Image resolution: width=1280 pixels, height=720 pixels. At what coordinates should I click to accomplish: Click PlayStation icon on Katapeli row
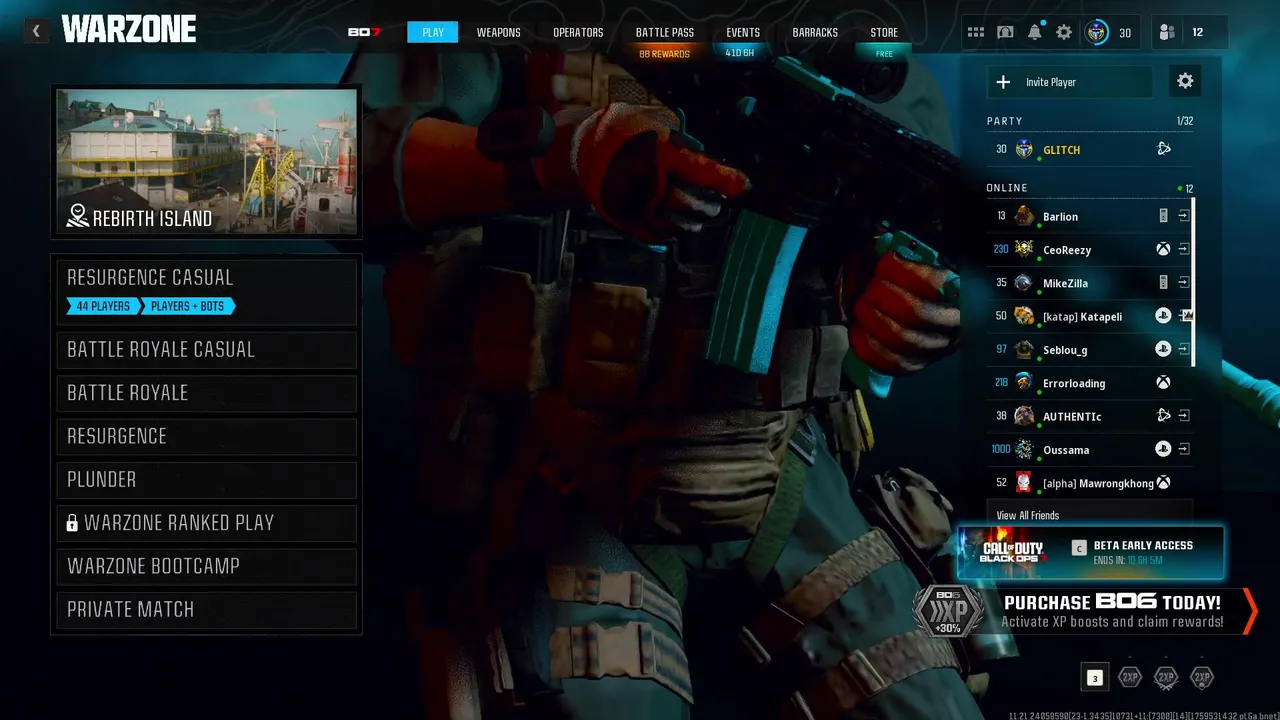[1164, 316]
